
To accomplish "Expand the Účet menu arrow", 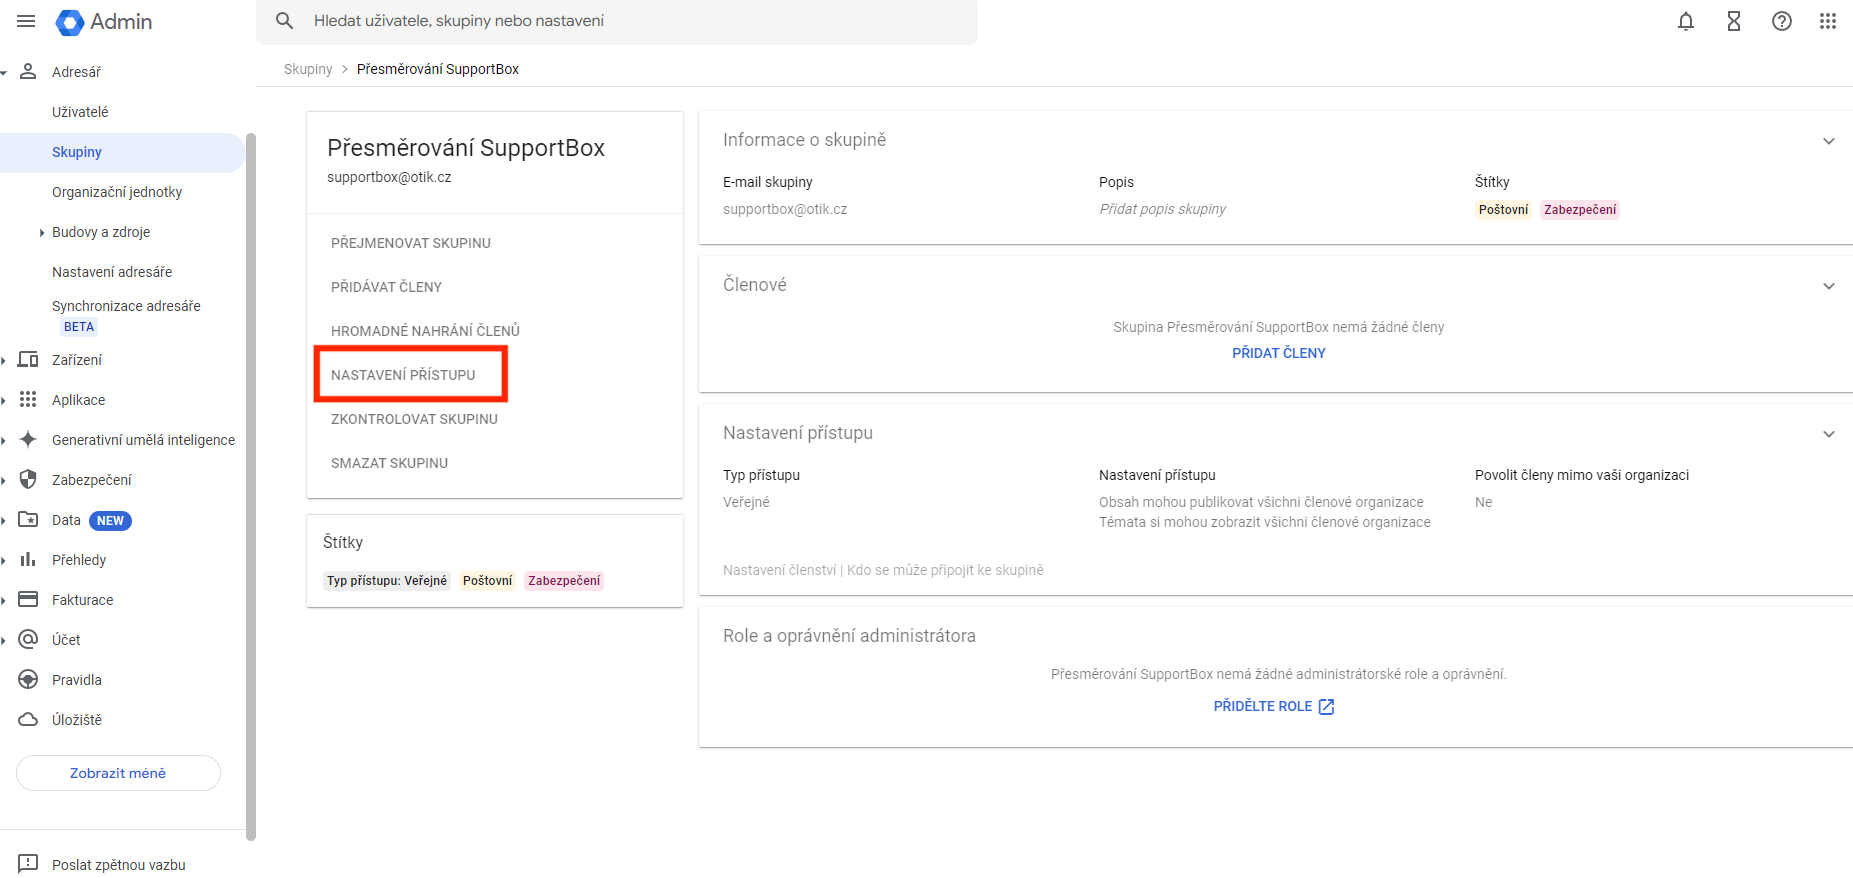I will [x=4, y=641].
